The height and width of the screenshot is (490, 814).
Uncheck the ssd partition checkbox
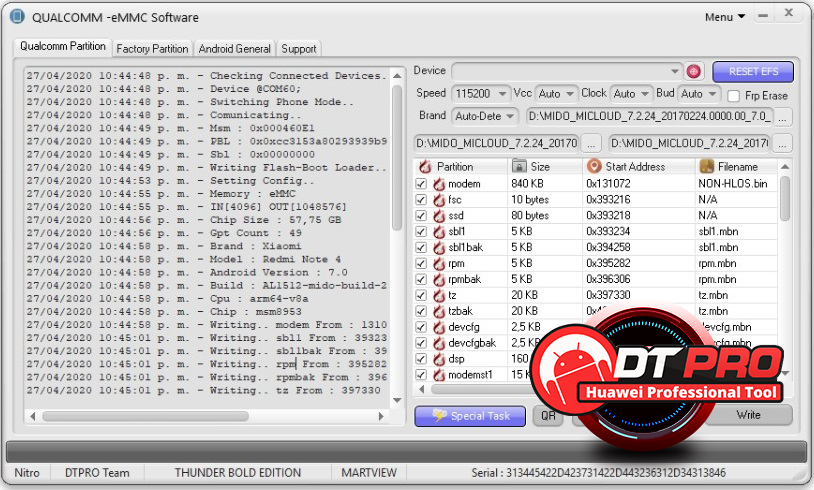click(421, 215)
